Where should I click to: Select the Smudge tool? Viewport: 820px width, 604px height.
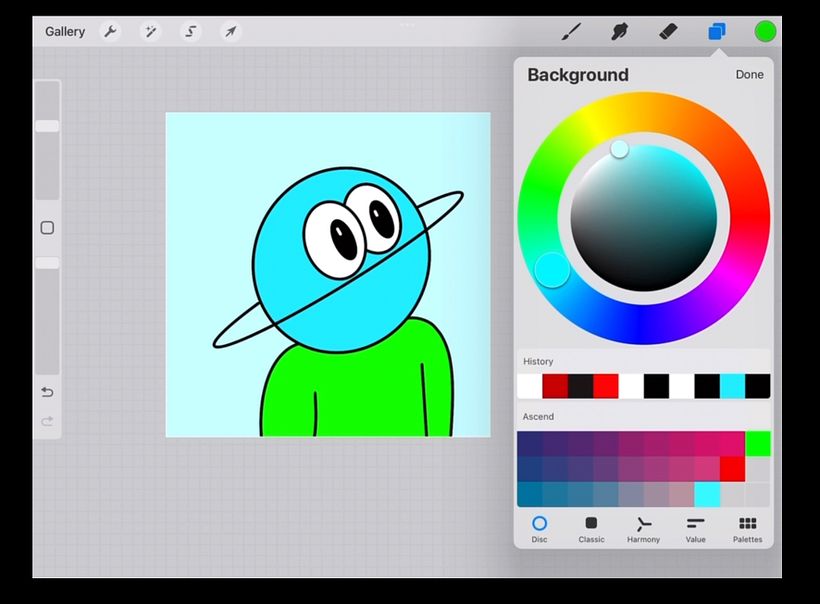pos(620,32)
